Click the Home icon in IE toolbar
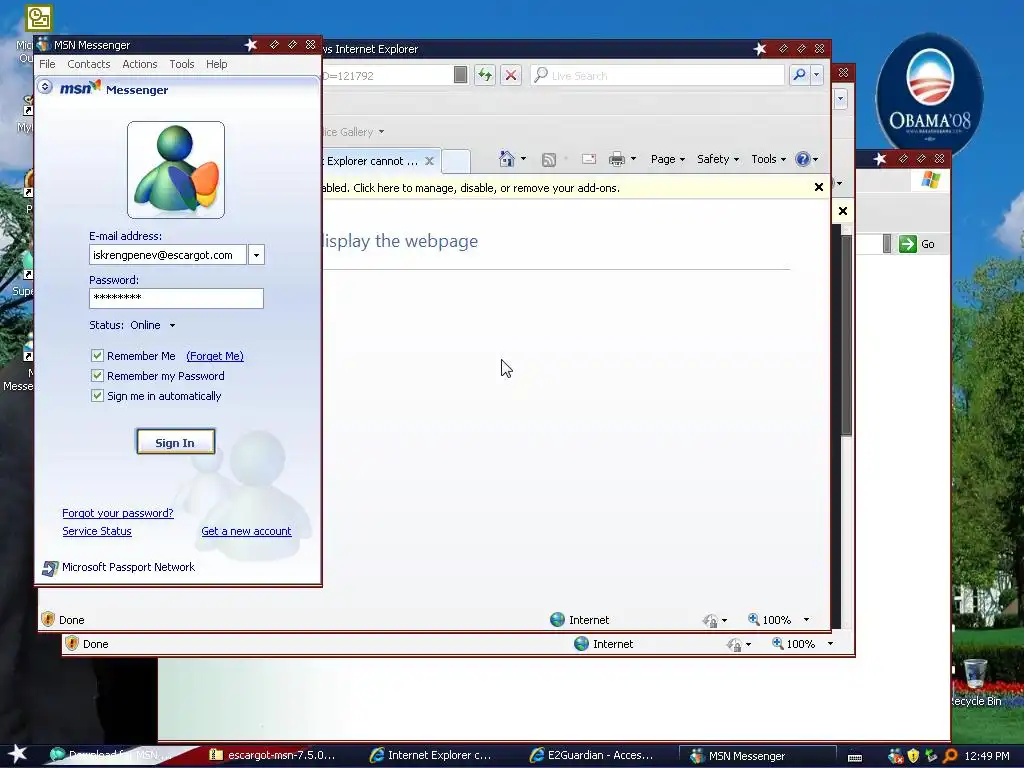The width and height of the screenshot is (1024, 768). [x=507, y=159]
